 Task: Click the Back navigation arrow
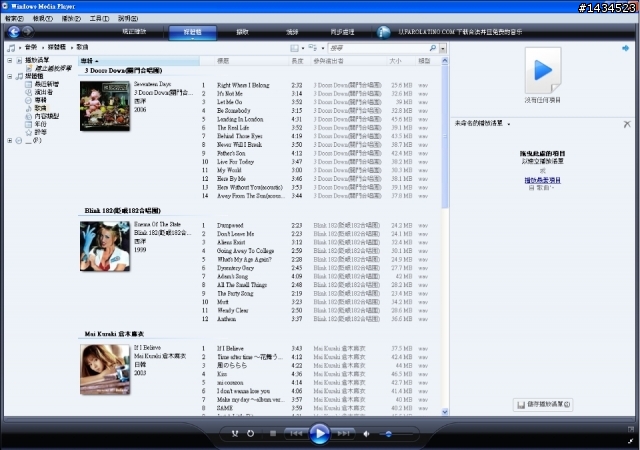(x=14, y=32)
